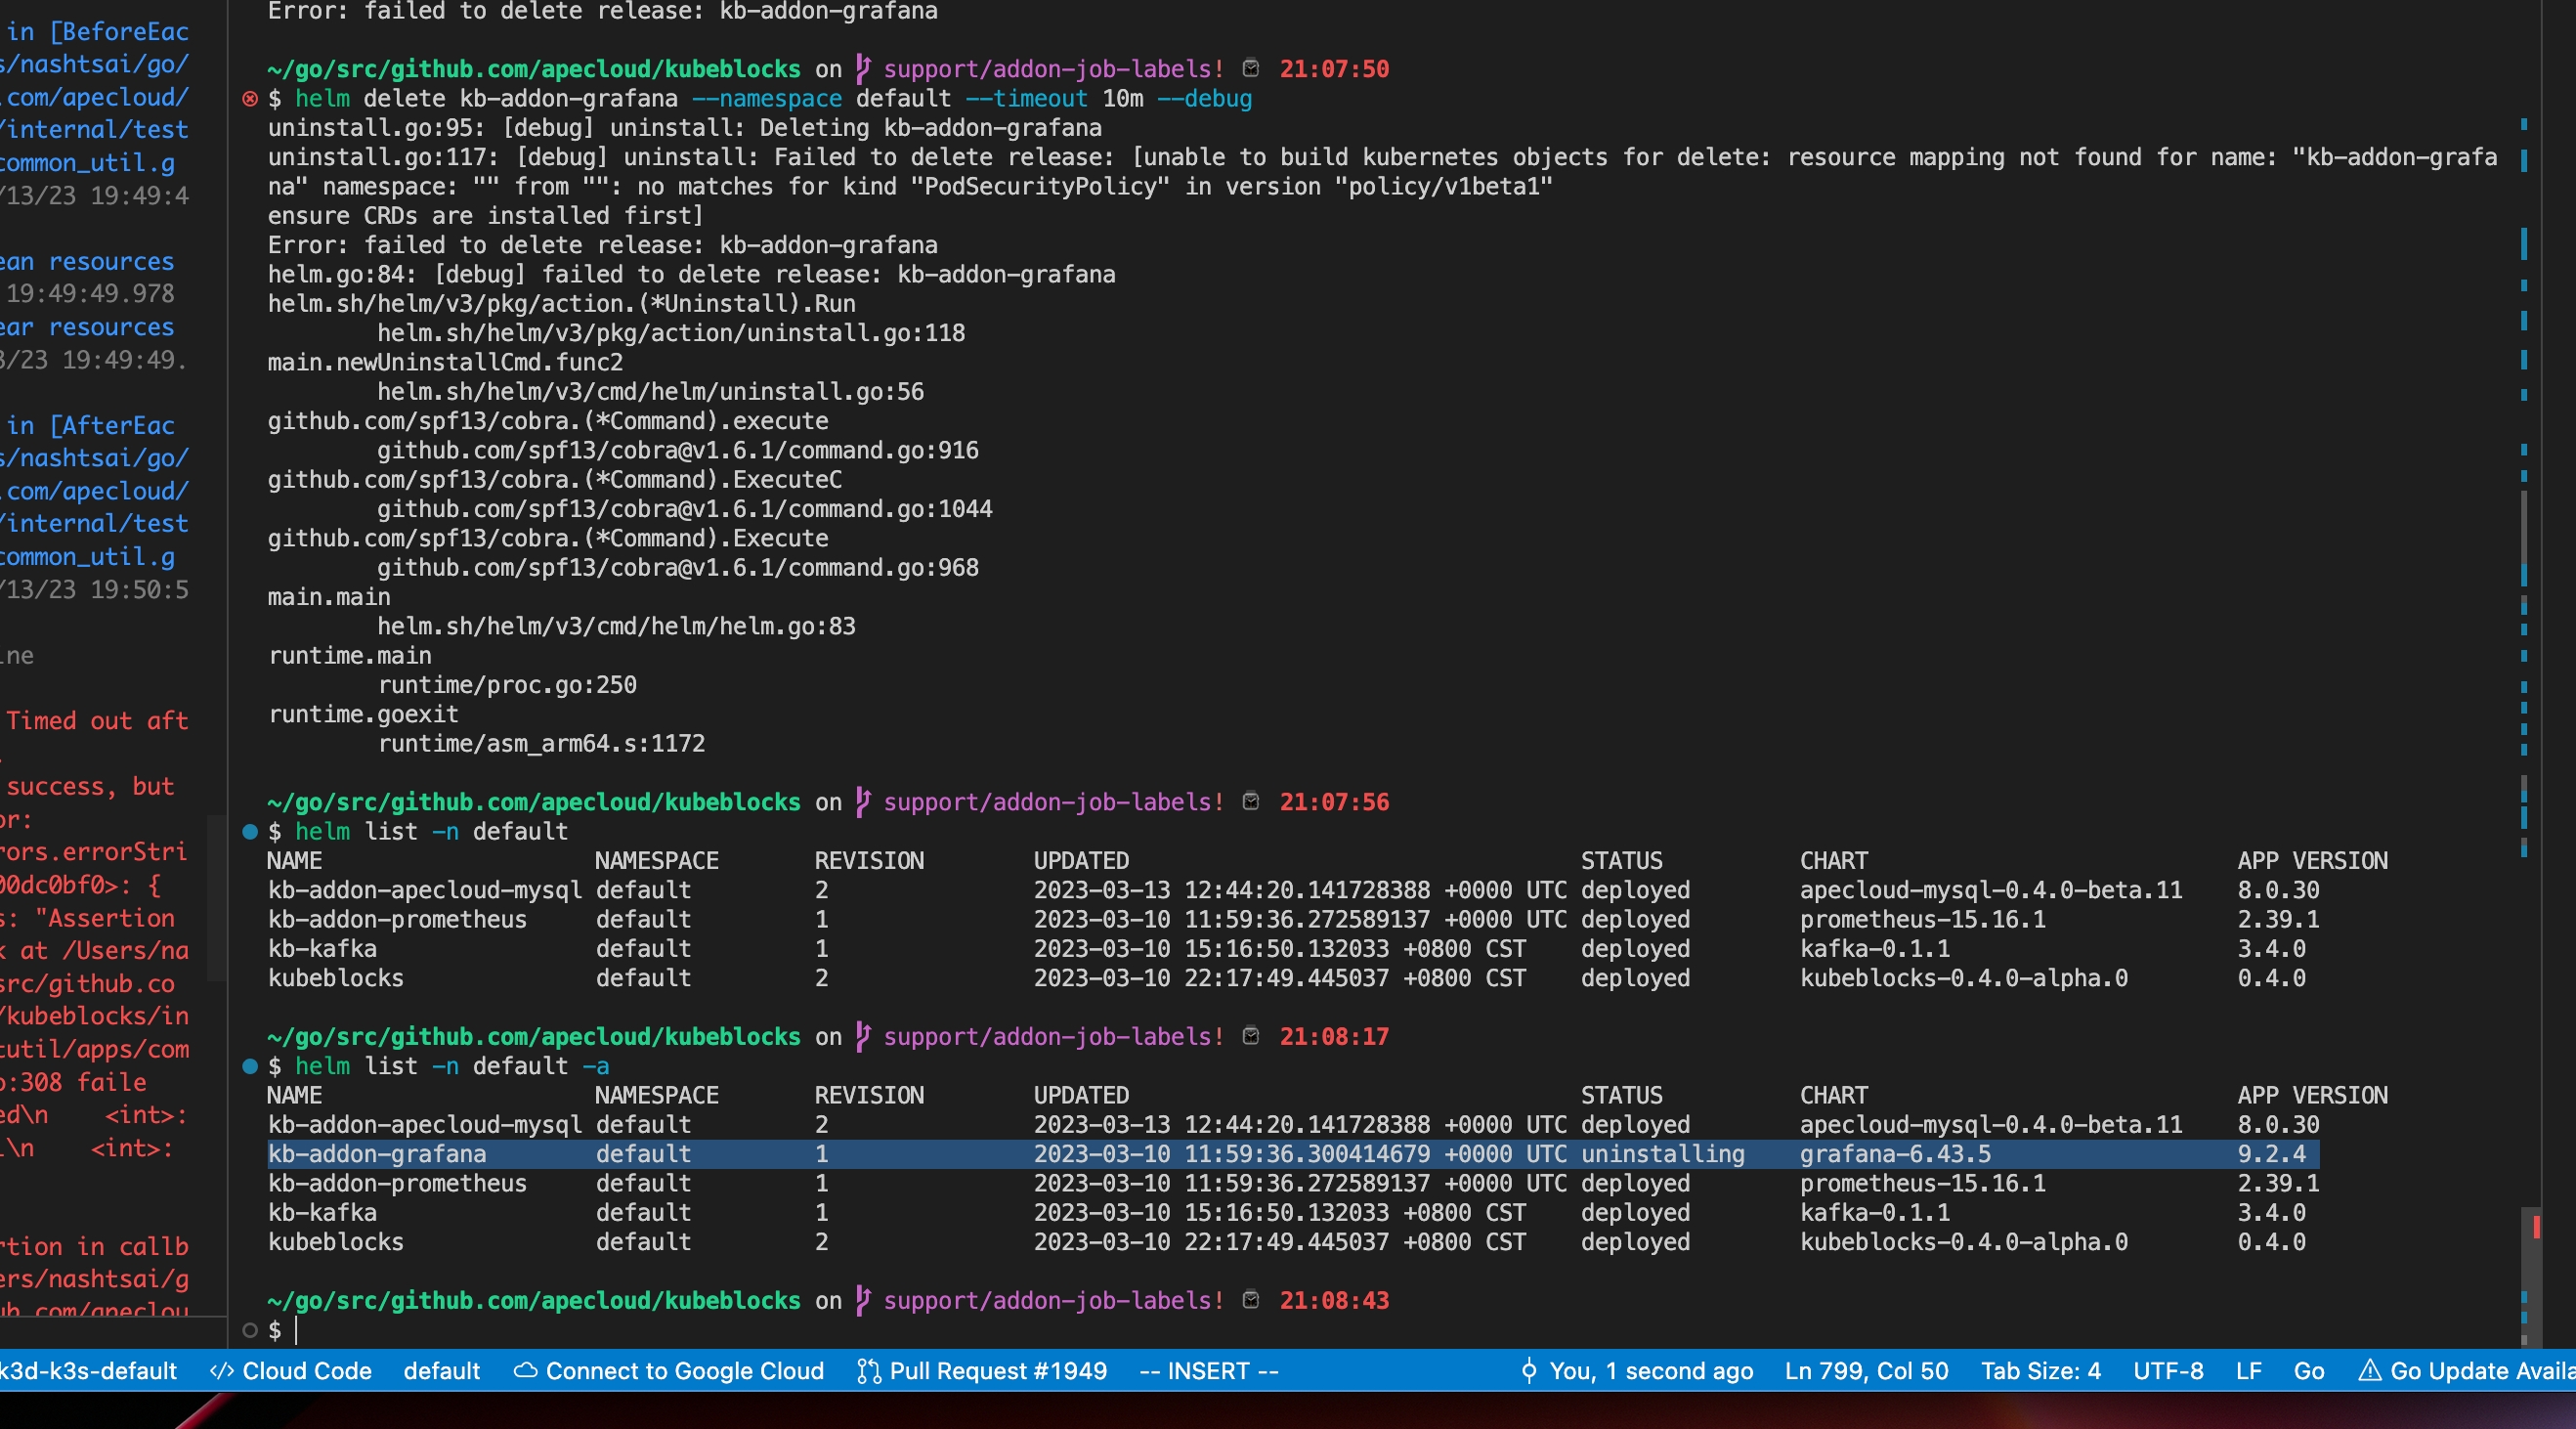Click Connect to Google Cloud
This screenshot has width=2576, height=1429.
coord(669,1371)
